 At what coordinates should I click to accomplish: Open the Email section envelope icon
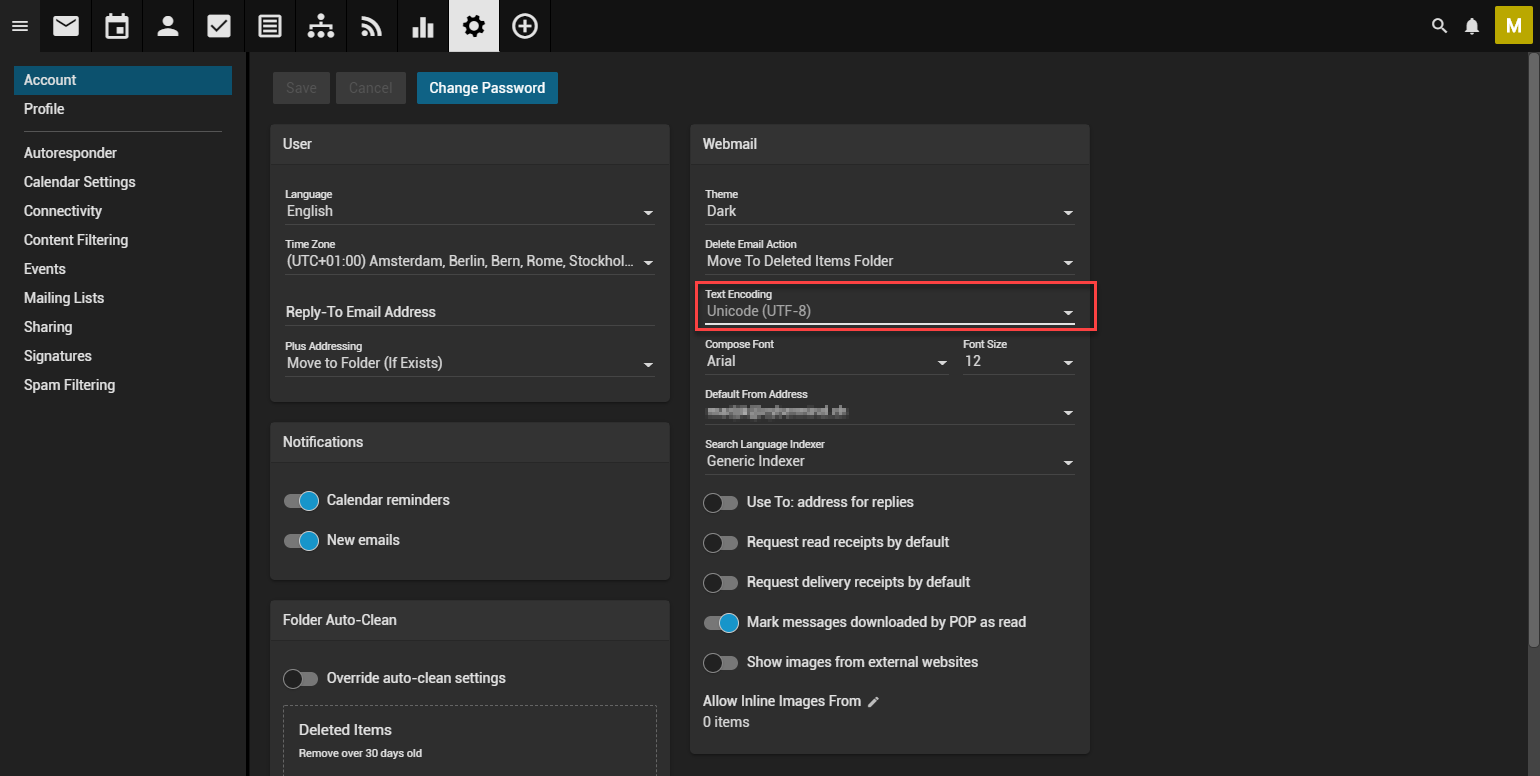[x=66, y=26]
